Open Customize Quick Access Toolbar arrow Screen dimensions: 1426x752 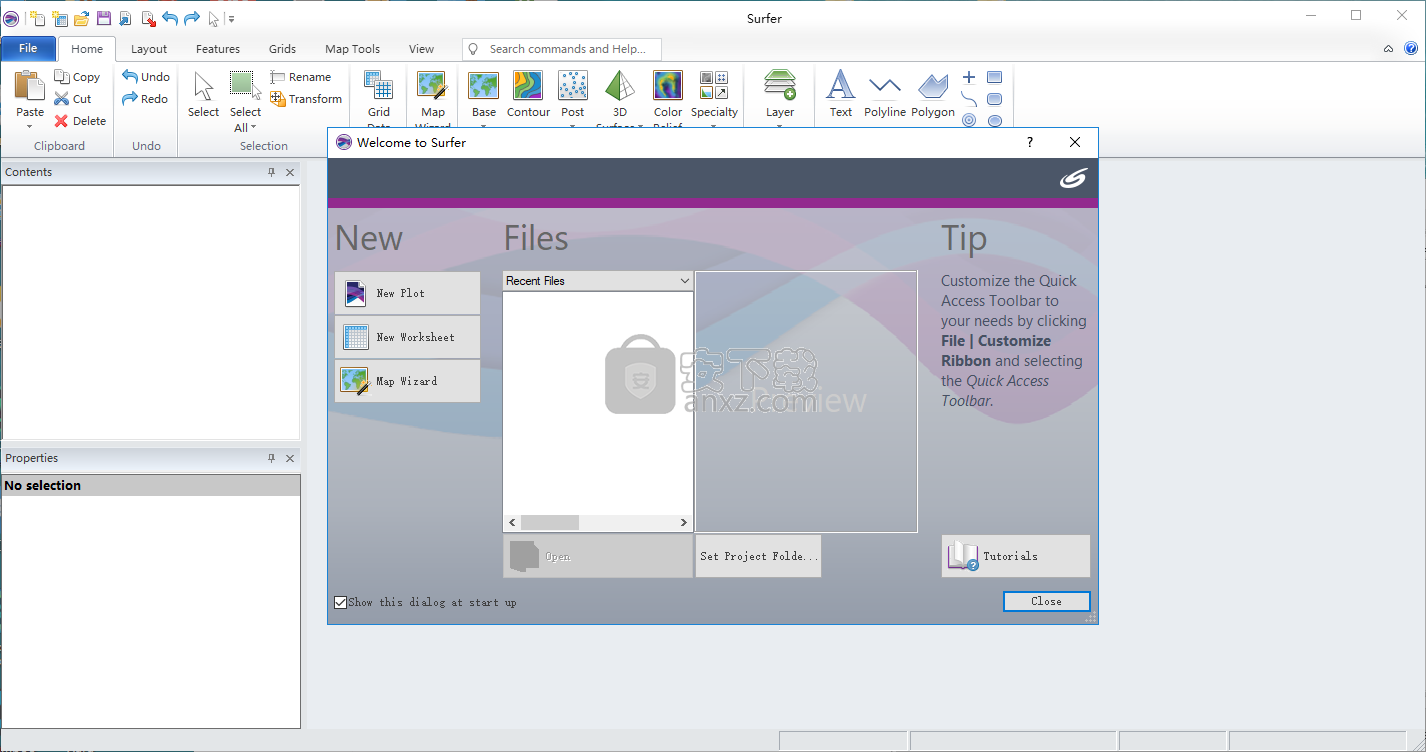[x=232, y=18]
